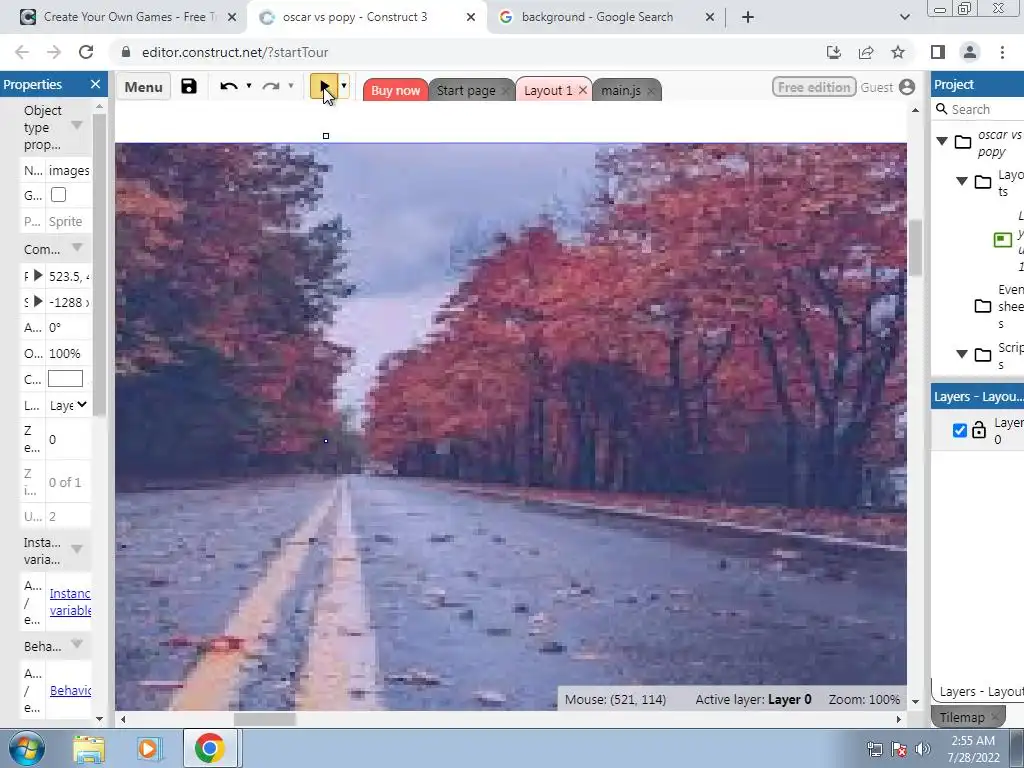The height and width of the screenshot is (768, 1024).
Task: Expand the Position property triangle
Action: click(x=38, y=276)
